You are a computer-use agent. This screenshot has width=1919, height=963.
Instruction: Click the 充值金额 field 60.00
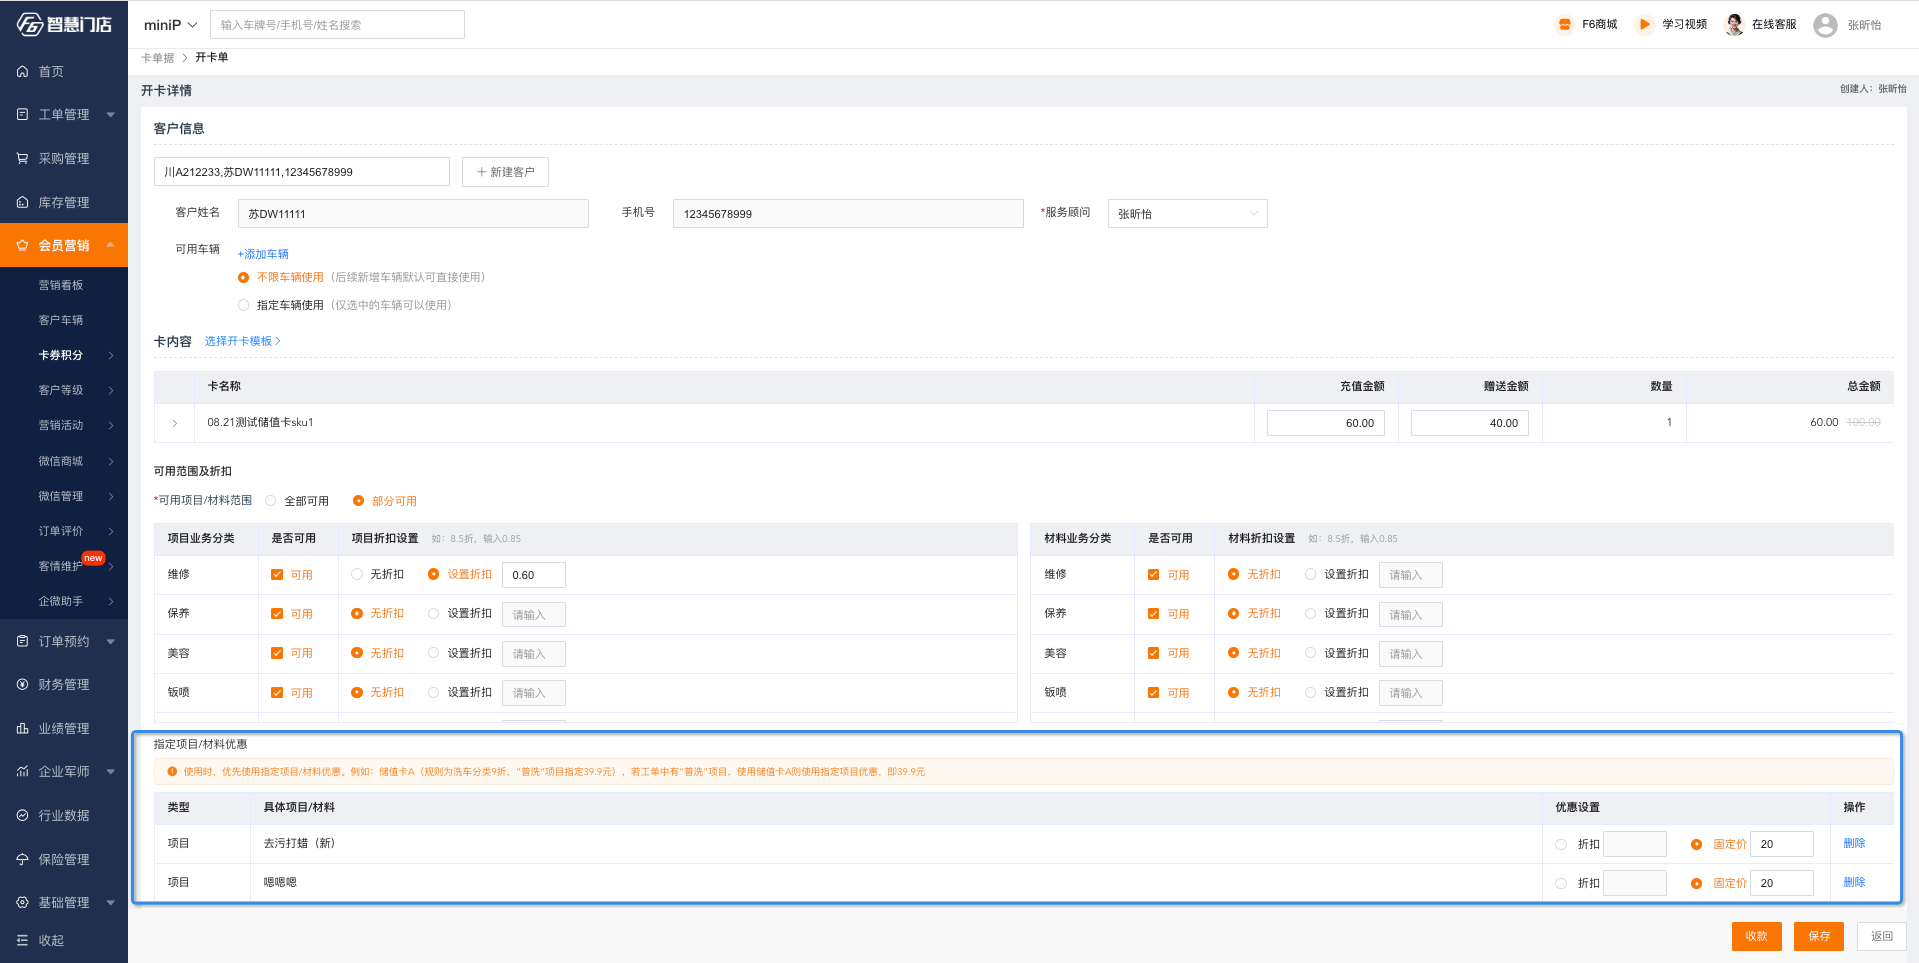1326,423
